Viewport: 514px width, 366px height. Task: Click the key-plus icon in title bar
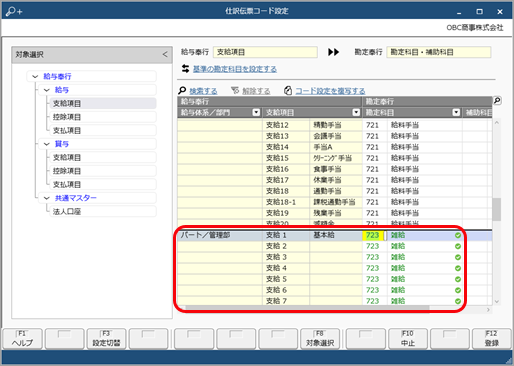(x=14, y=11)
